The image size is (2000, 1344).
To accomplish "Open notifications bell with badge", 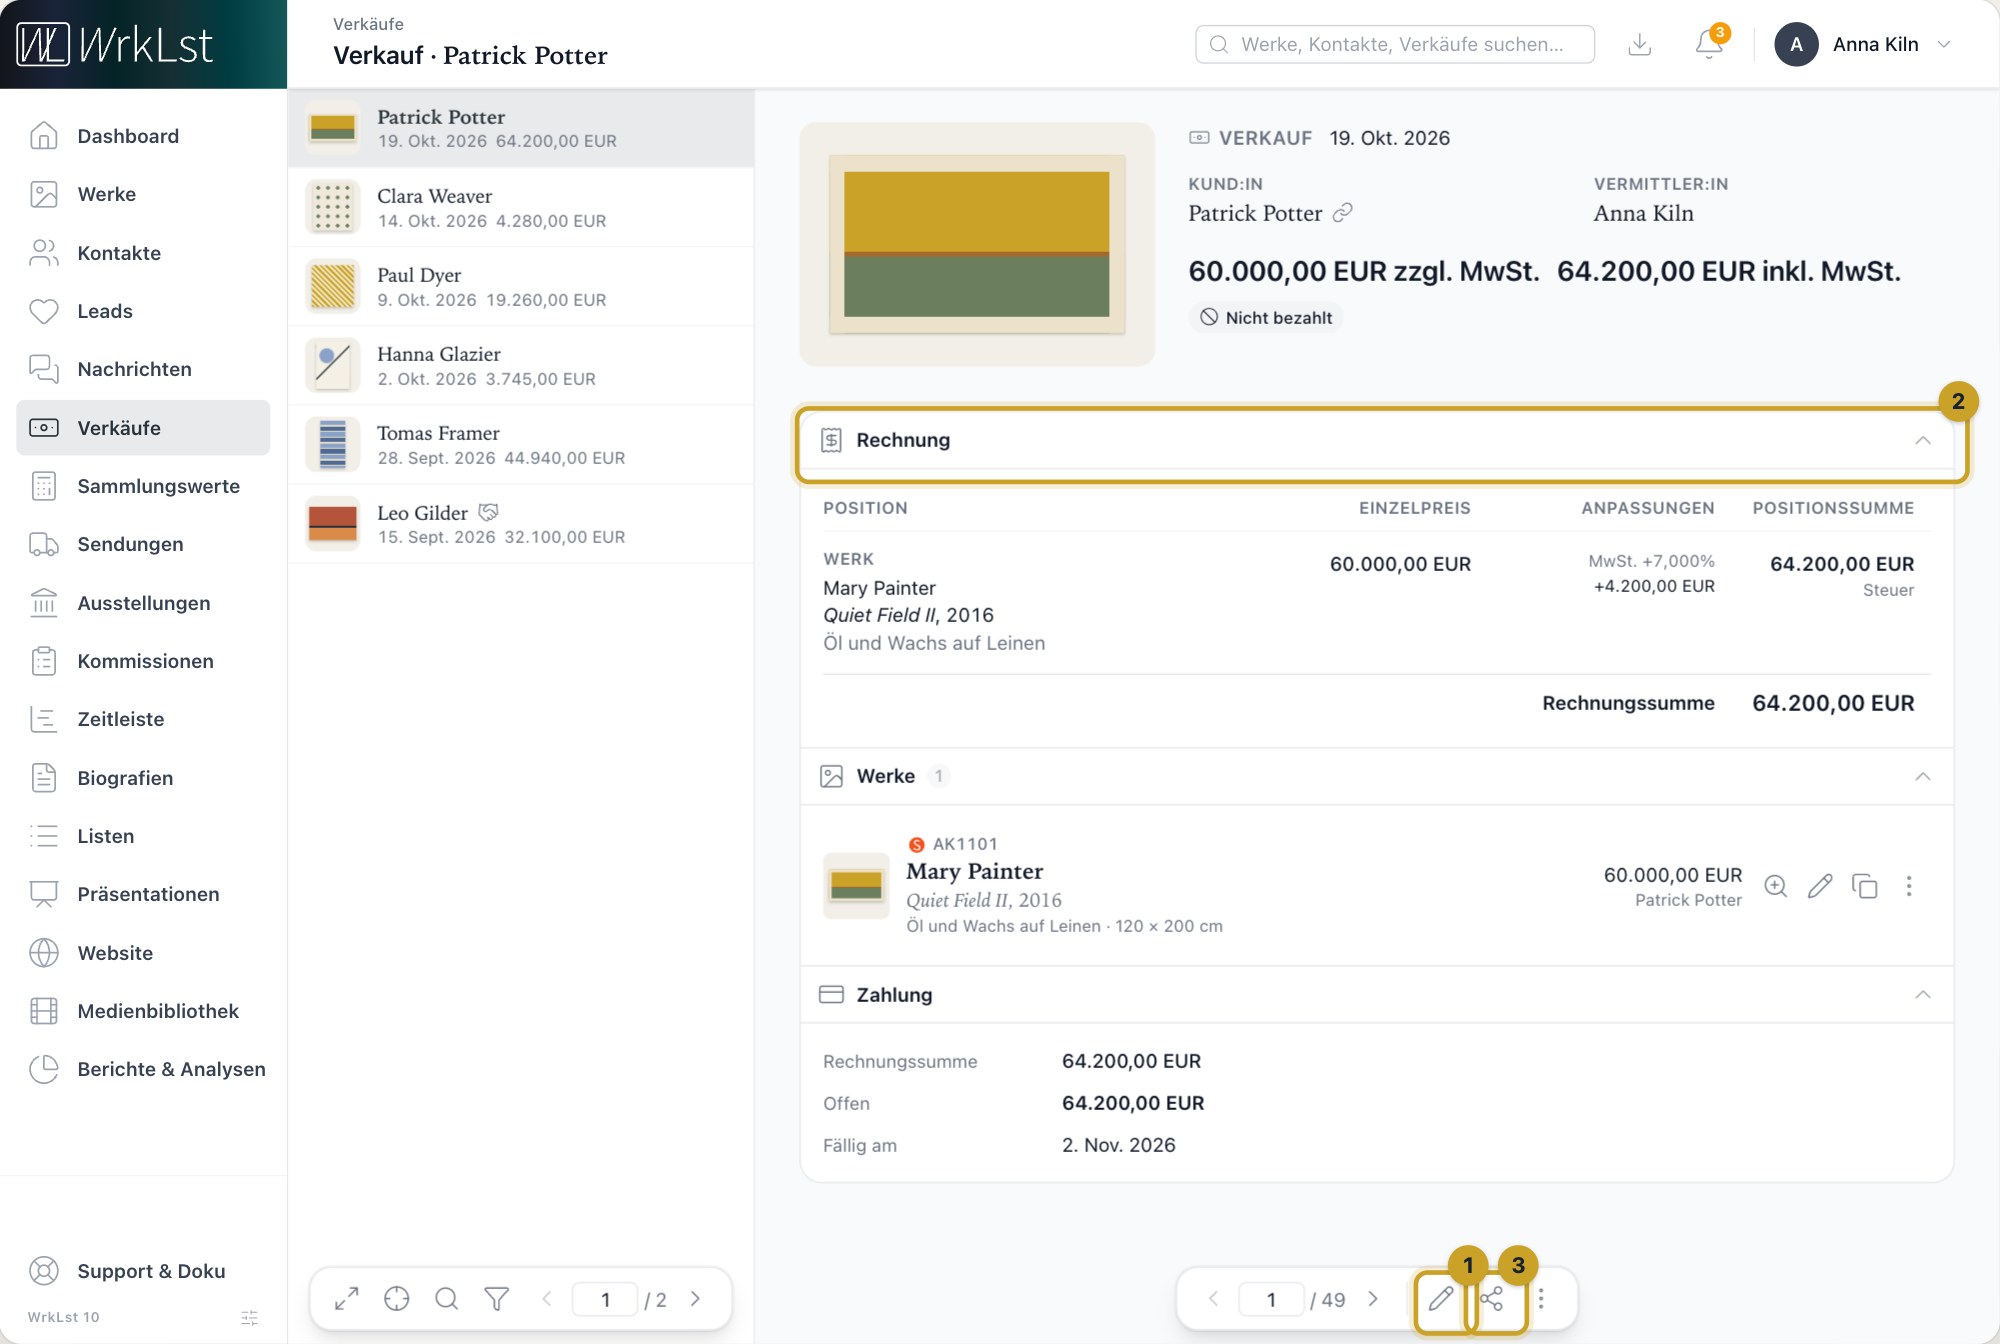I will [1709, 44].
